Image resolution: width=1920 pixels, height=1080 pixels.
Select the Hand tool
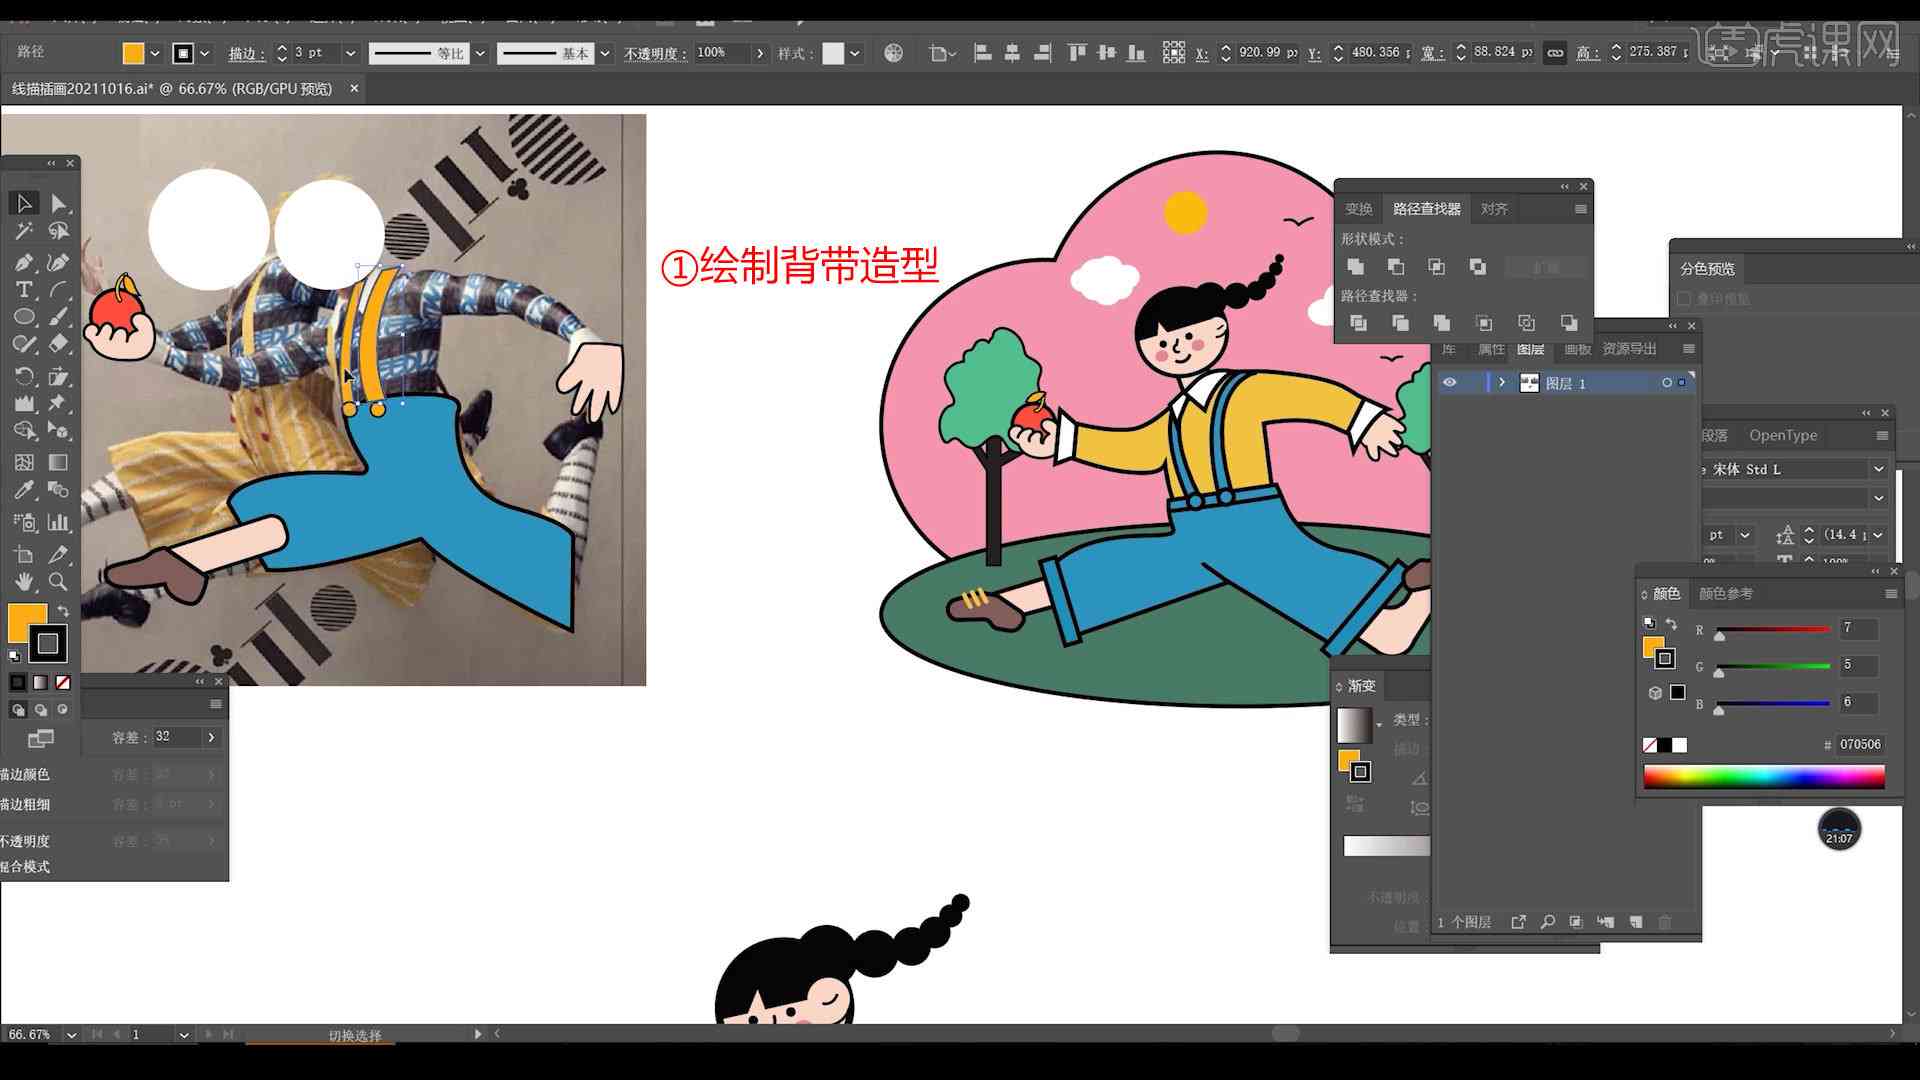click(x=24, y=582)
